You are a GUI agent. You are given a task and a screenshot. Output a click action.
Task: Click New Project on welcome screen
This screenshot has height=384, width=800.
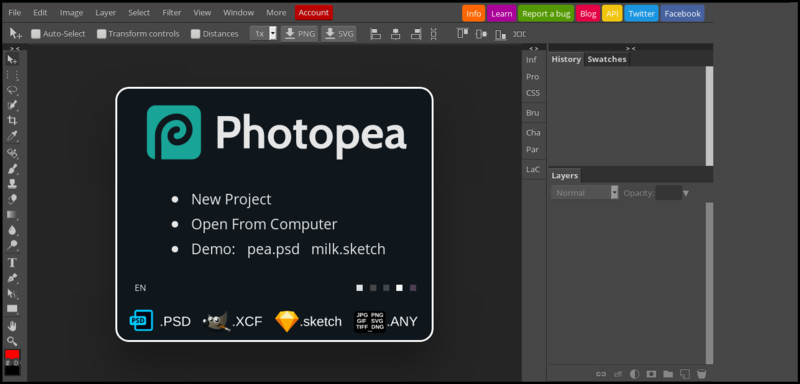pos(231,199)
